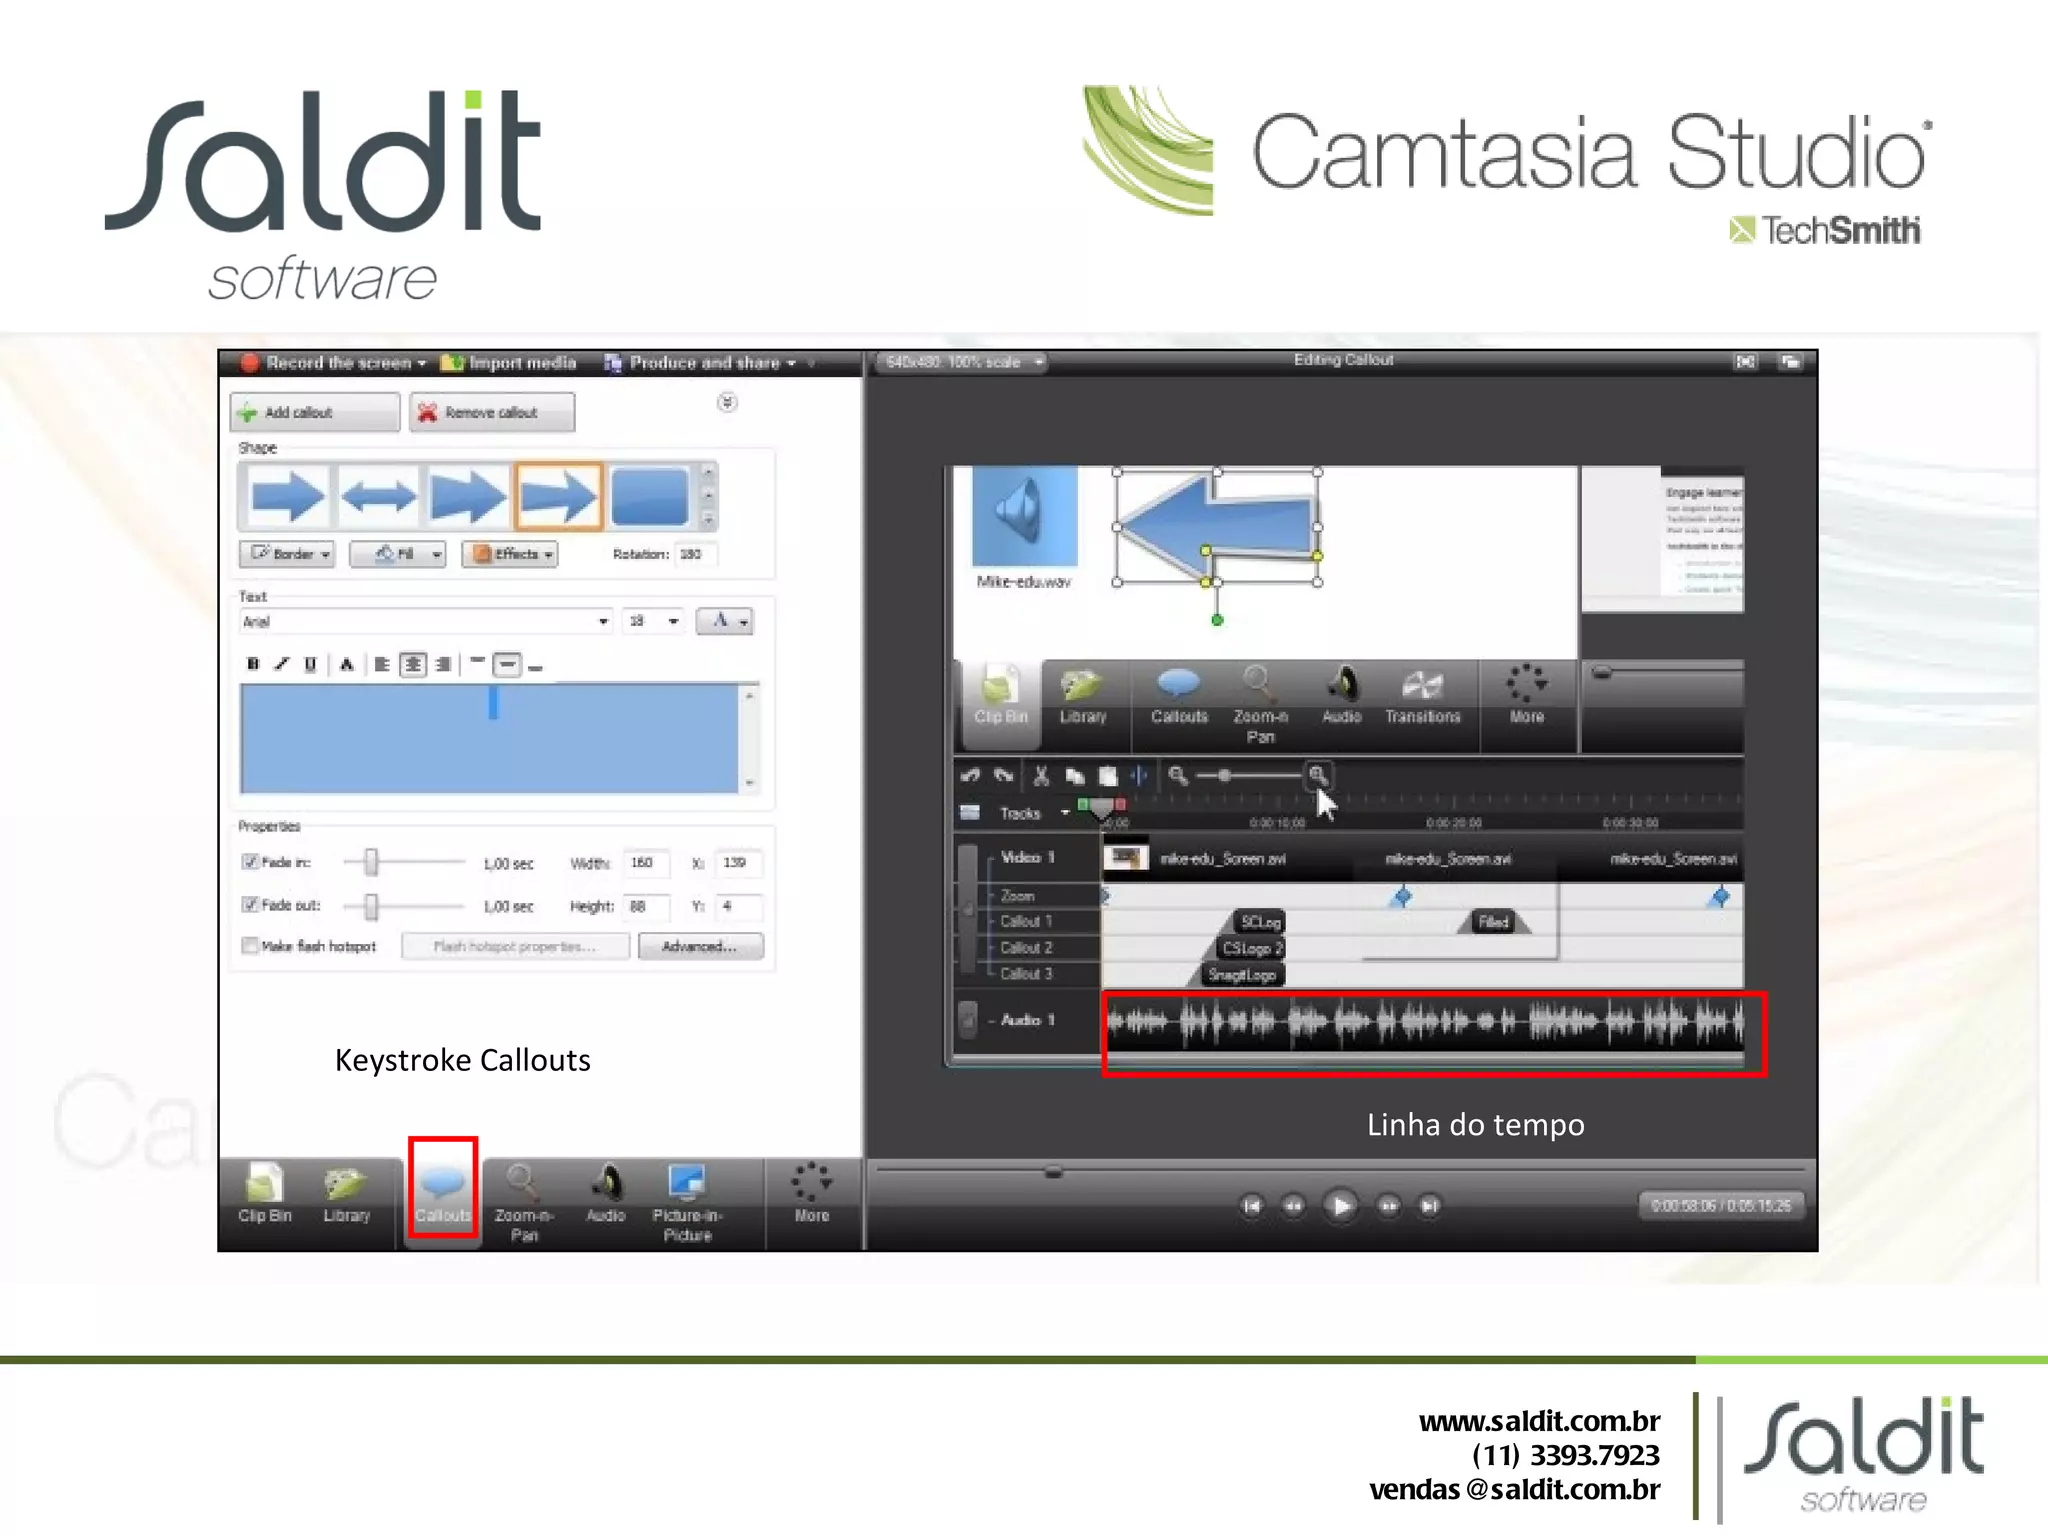Toggle the text shadow A icon
The height and width of the screenshot is (1536, 2048).
pyautogui.click(x=347, y=664)
